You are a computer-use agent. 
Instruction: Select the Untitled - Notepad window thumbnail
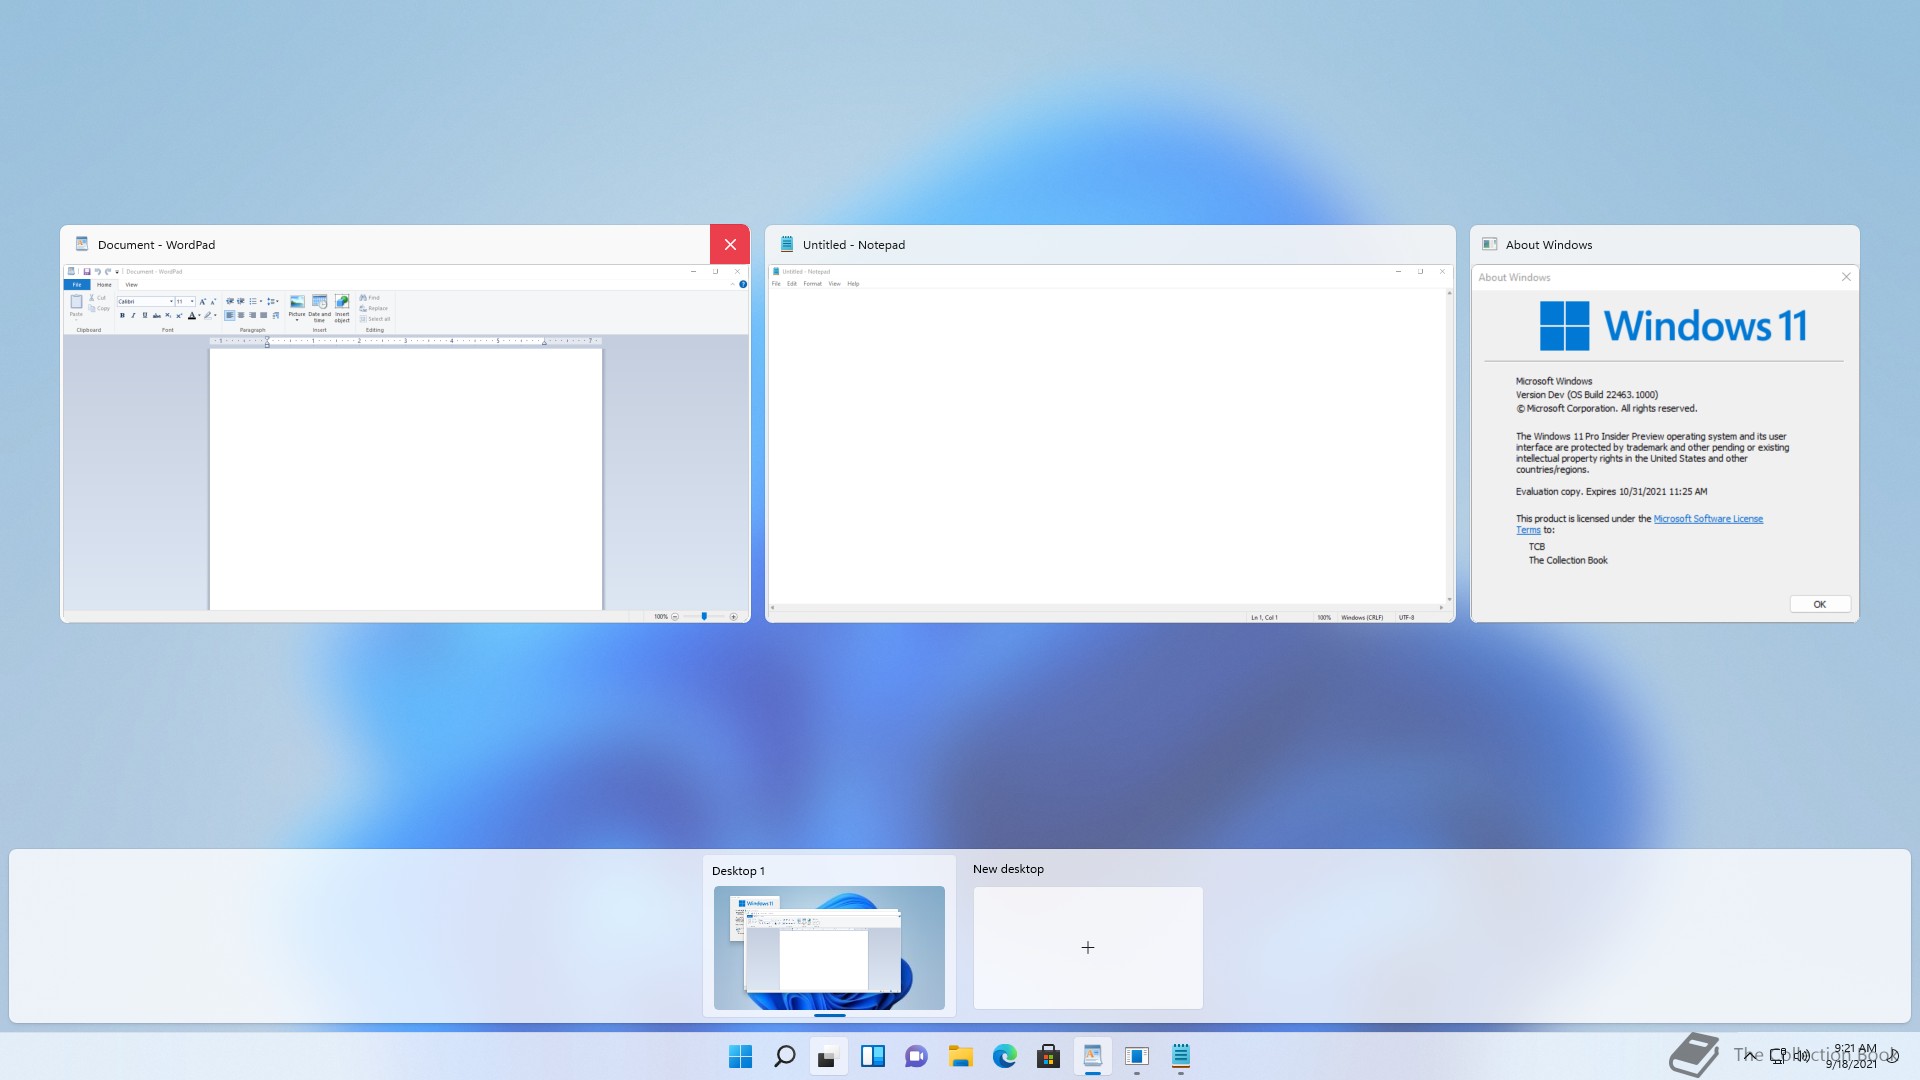1110,440
